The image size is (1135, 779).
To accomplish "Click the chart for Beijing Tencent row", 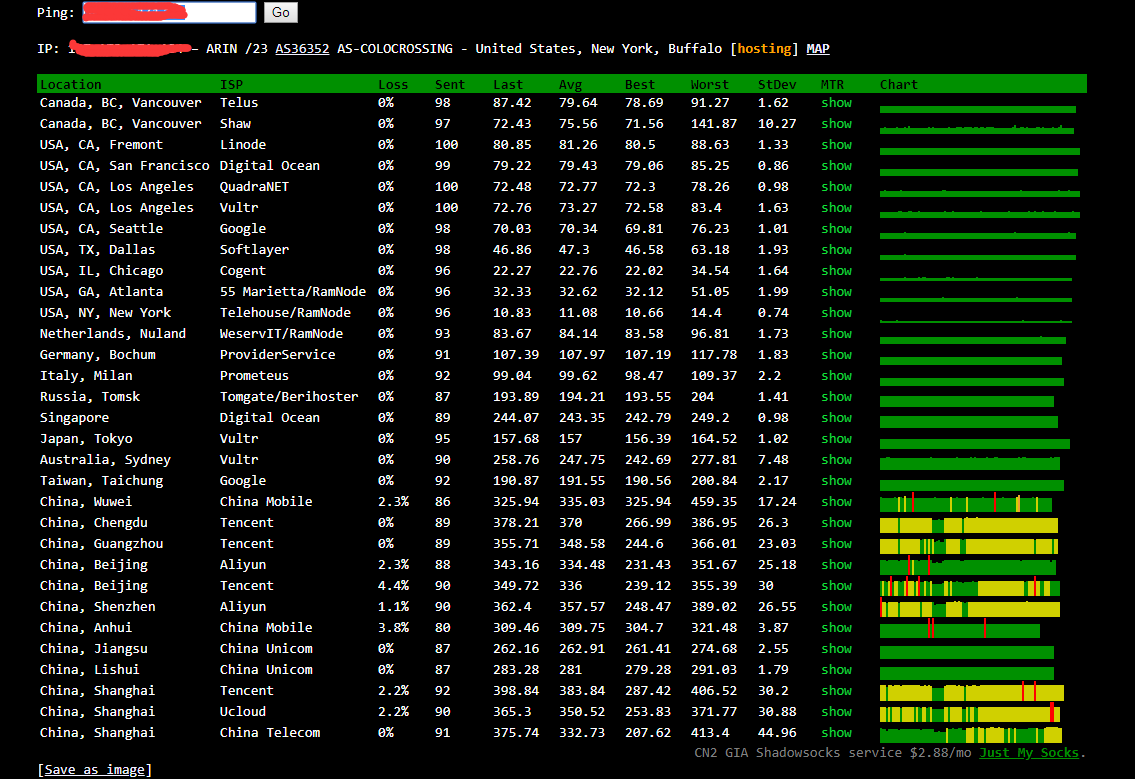I will pos(969,587).
